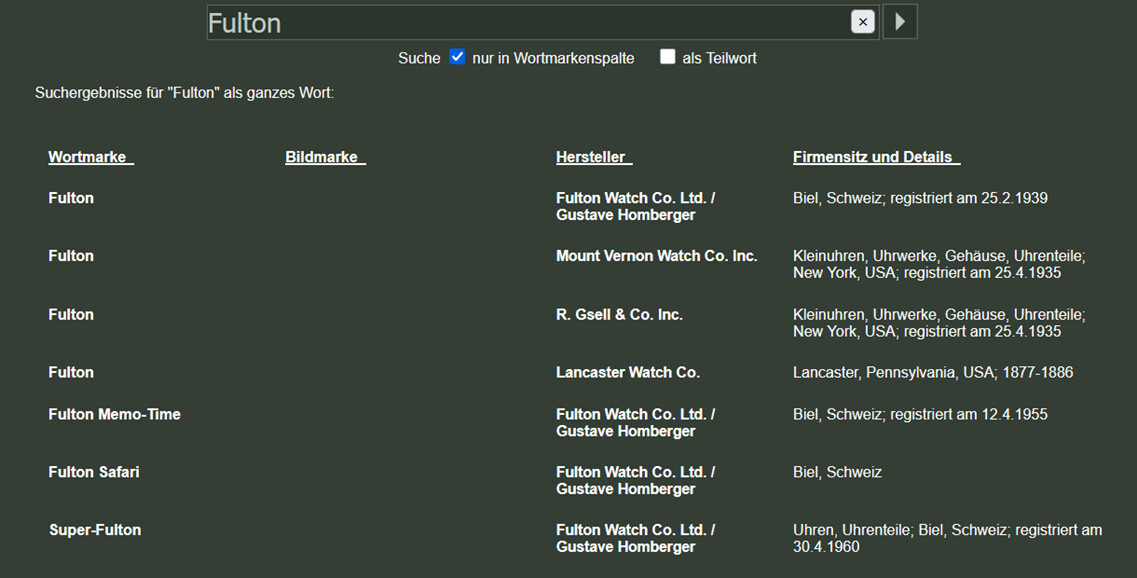Viewport: 1137px width, 578px height.
Task: Enable the 'als Teilwort' checkbox
Action: coord(667,57)
